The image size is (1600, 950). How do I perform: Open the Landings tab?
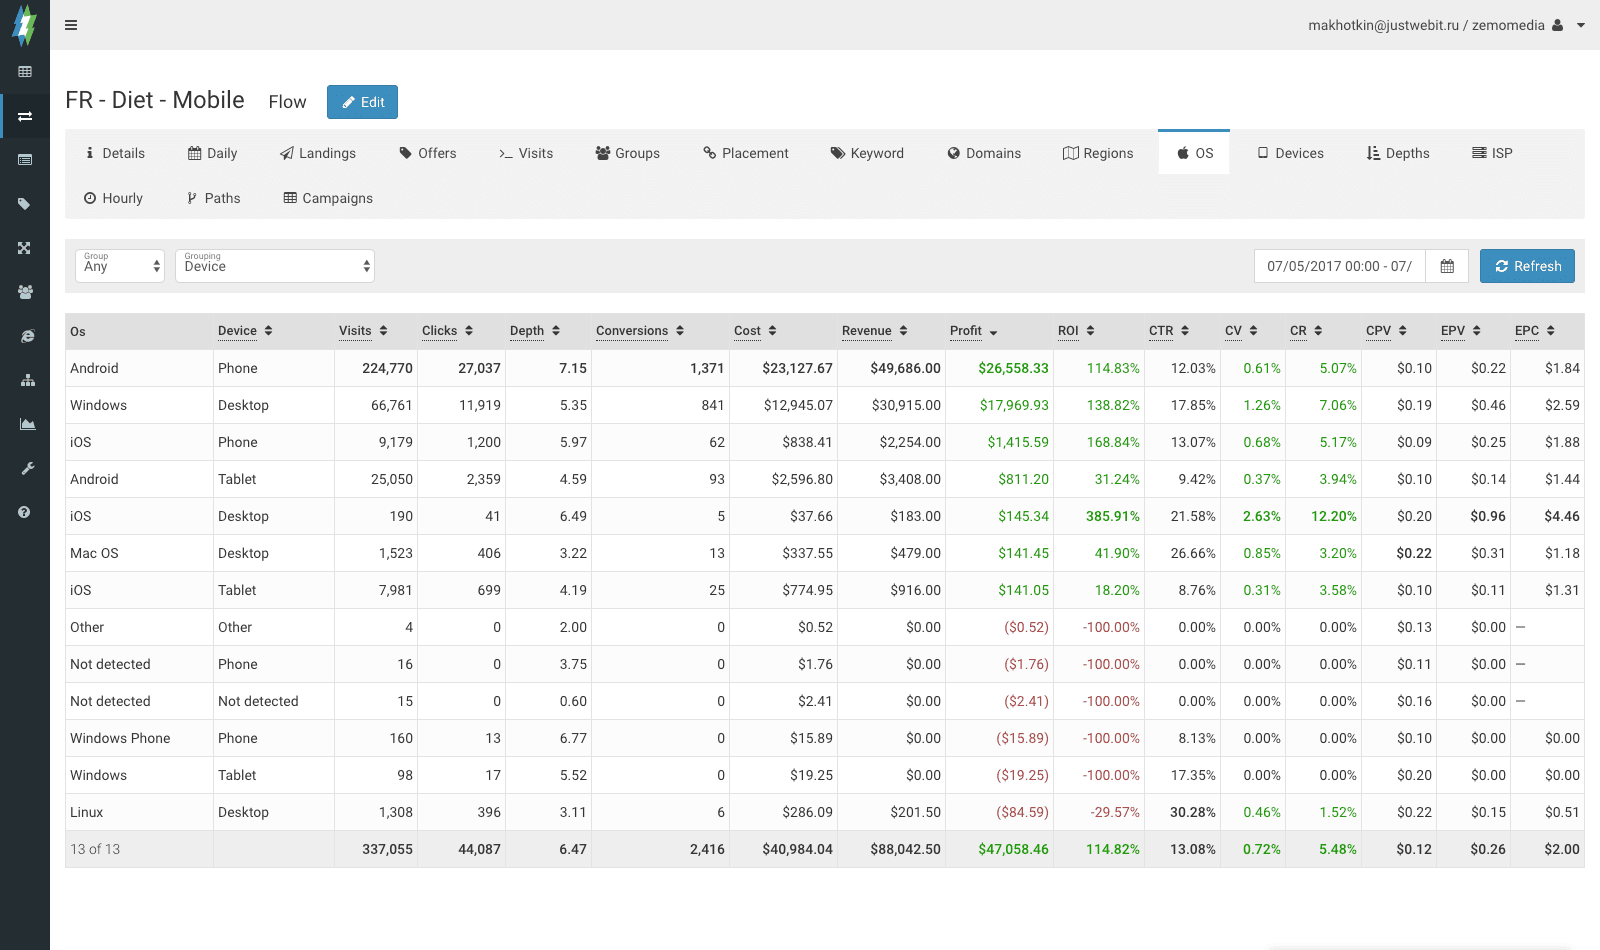pyautogui.click(x=318, y=153)
